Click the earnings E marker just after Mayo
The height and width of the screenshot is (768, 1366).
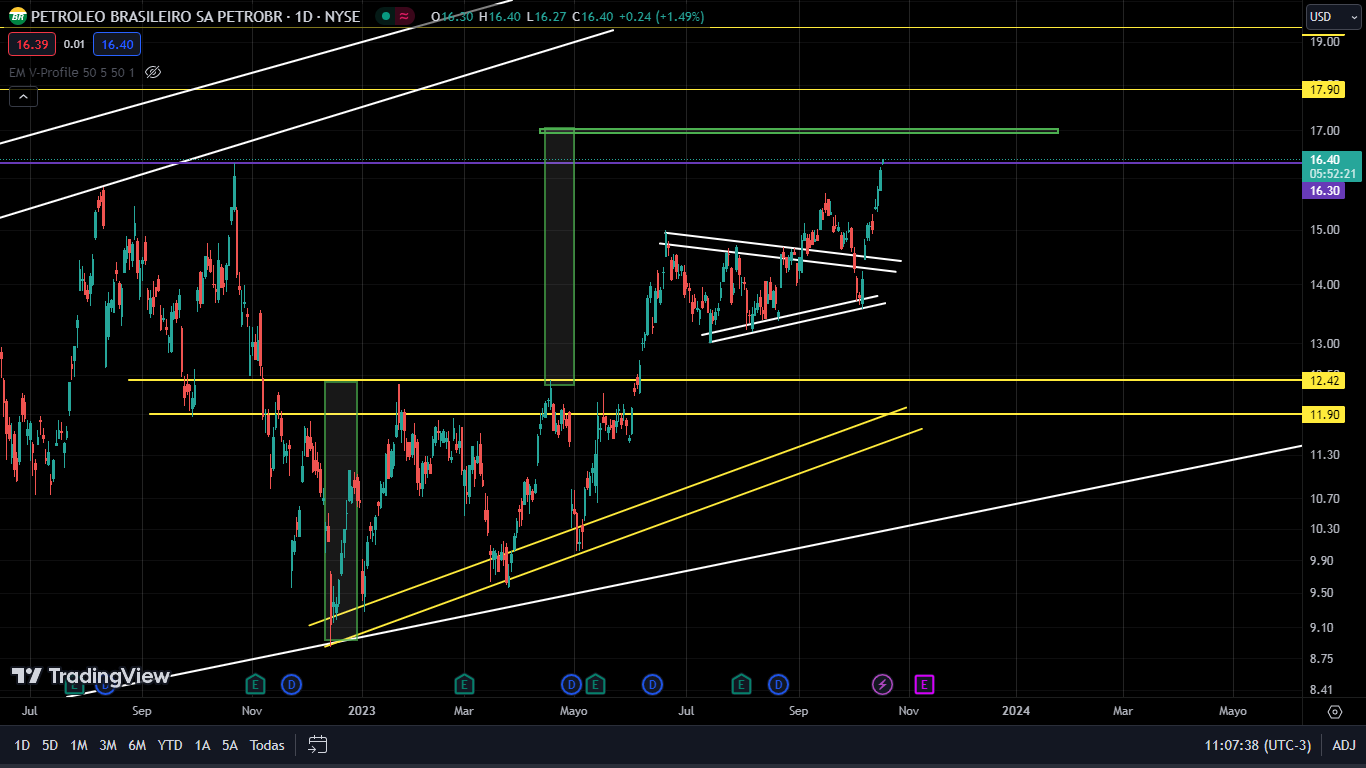coord(595,684)
